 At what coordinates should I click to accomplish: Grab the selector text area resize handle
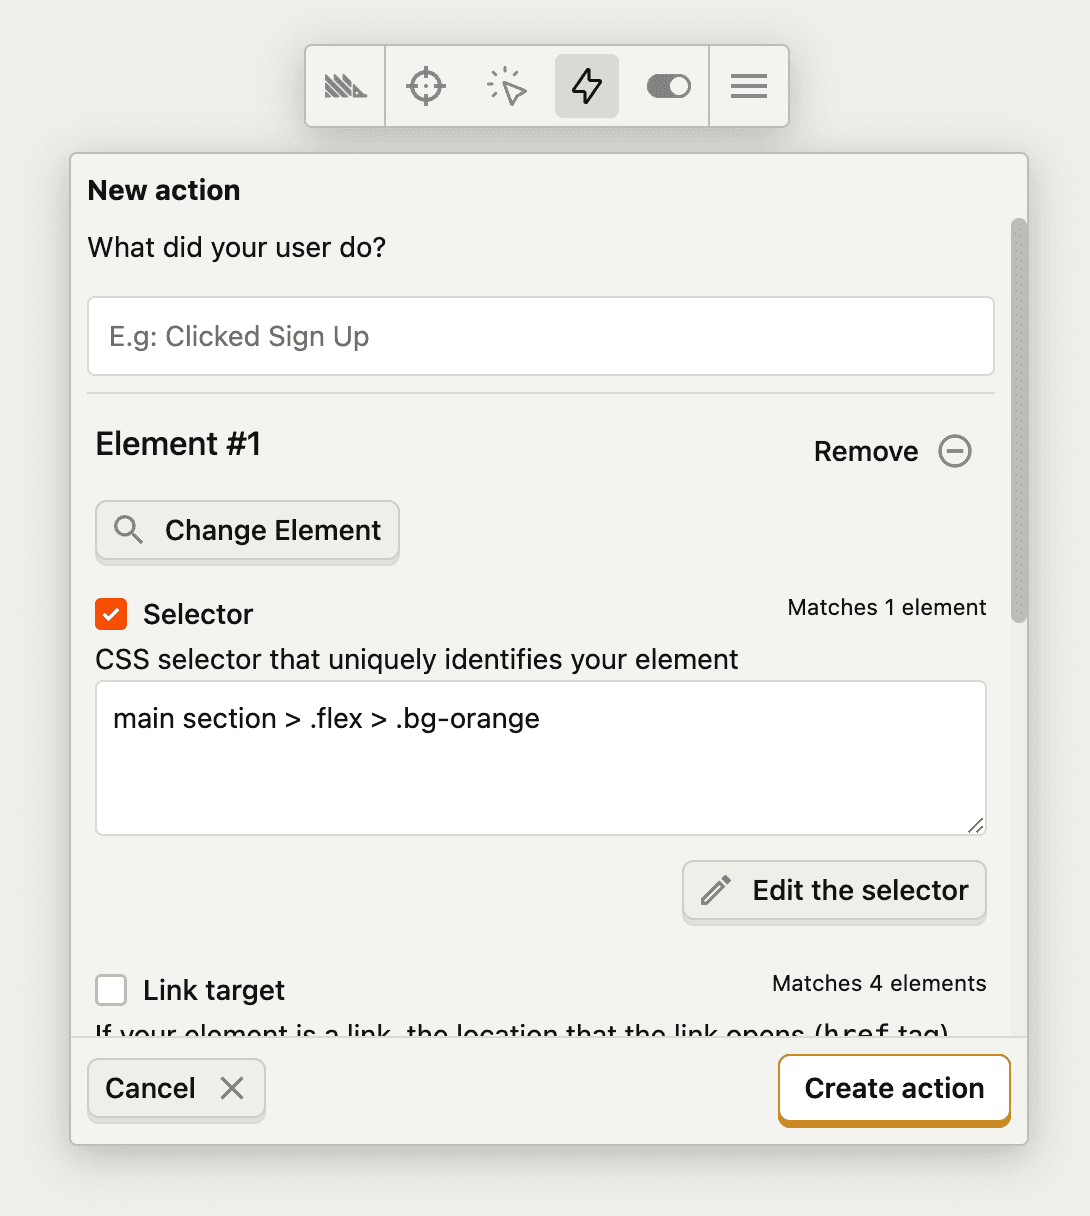point(976,825)
